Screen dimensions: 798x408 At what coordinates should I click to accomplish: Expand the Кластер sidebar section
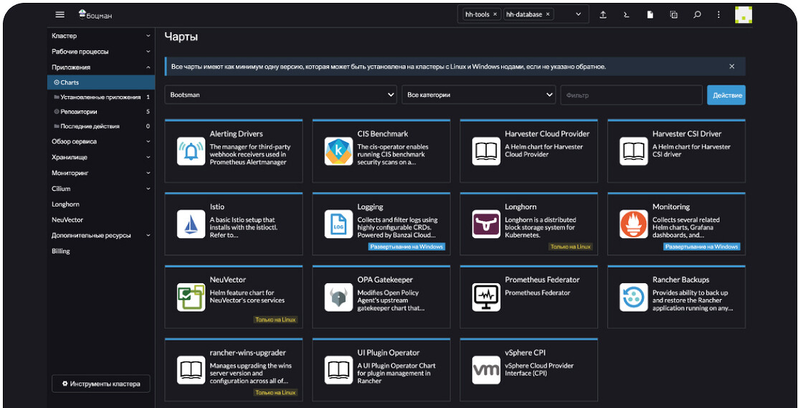[148, 36]
